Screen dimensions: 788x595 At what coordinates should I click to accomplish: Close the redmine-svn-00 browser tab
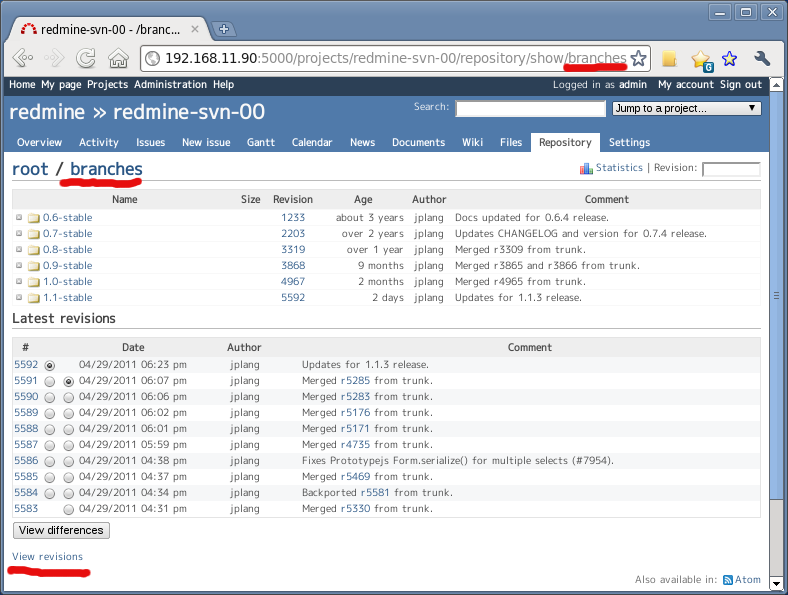[195, 29]
